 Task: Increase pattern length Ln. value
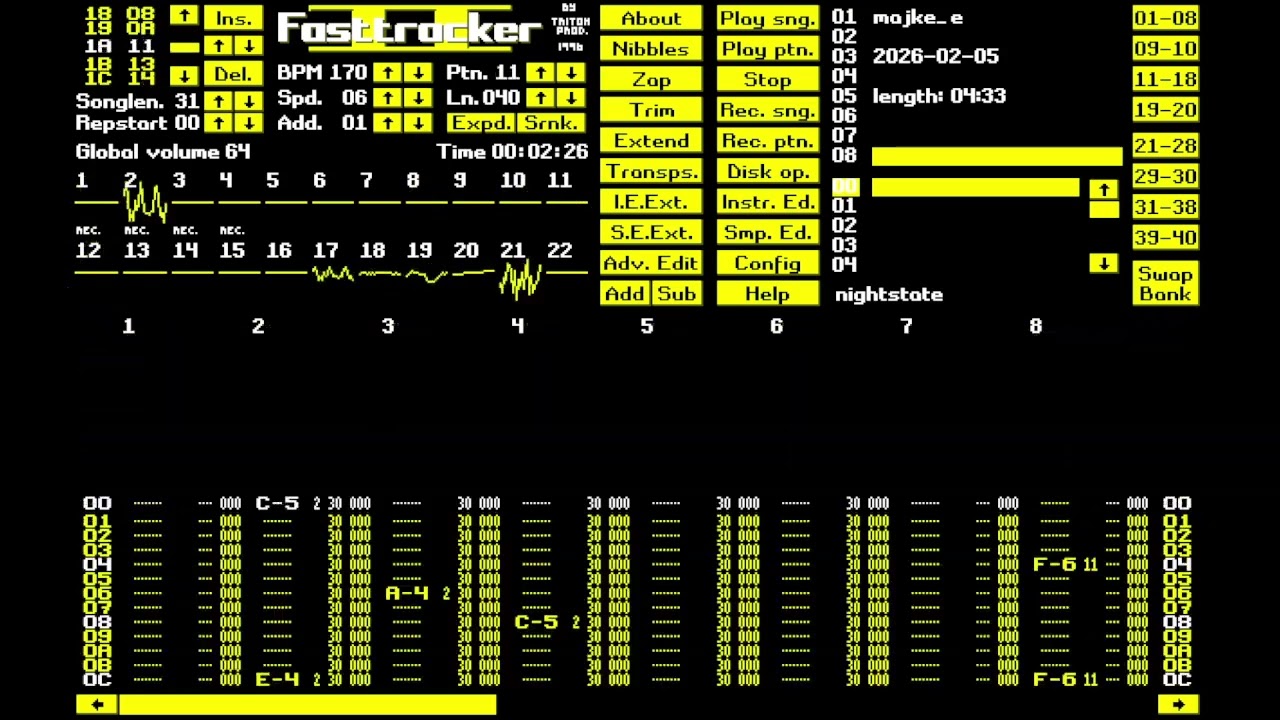(541, 98)
